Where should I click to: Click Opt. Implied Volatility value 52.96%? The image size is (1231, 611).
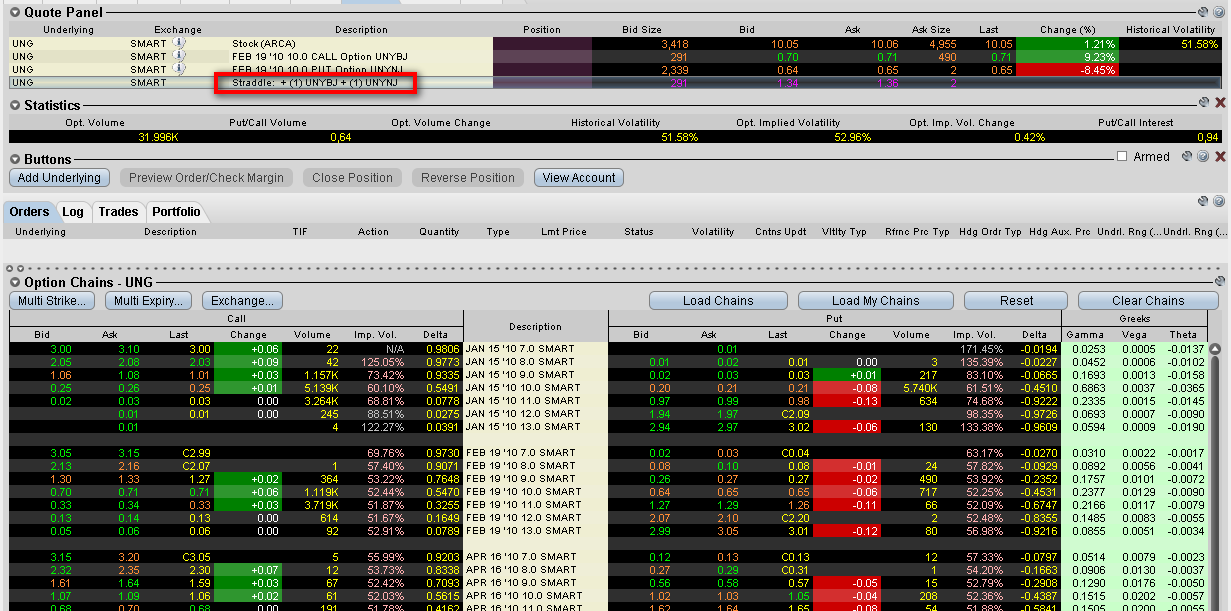point(852,137)
